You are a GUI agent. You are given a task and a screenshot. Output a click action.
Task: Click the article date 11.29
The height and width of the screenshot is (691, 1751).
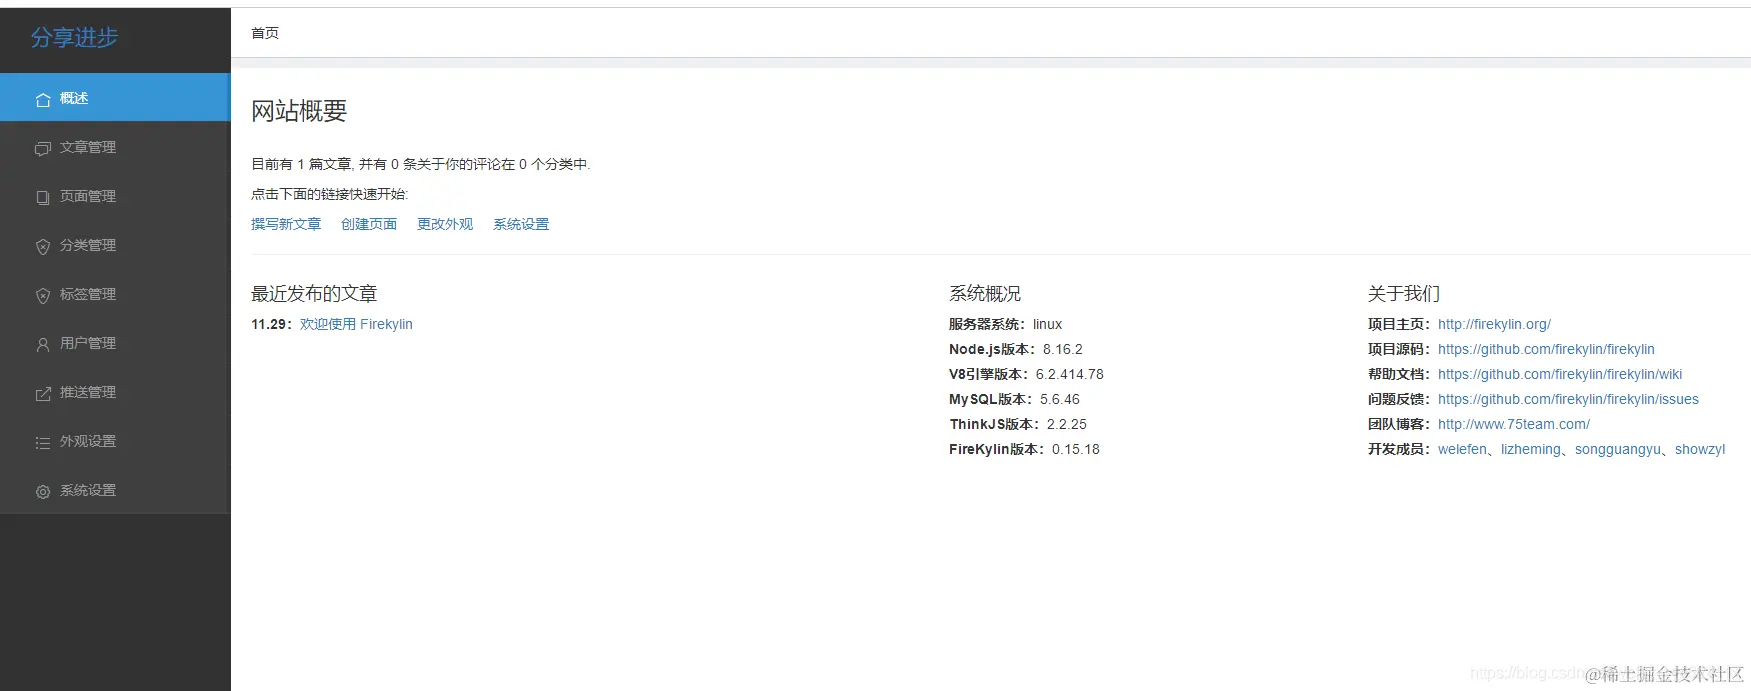point(269,324)
